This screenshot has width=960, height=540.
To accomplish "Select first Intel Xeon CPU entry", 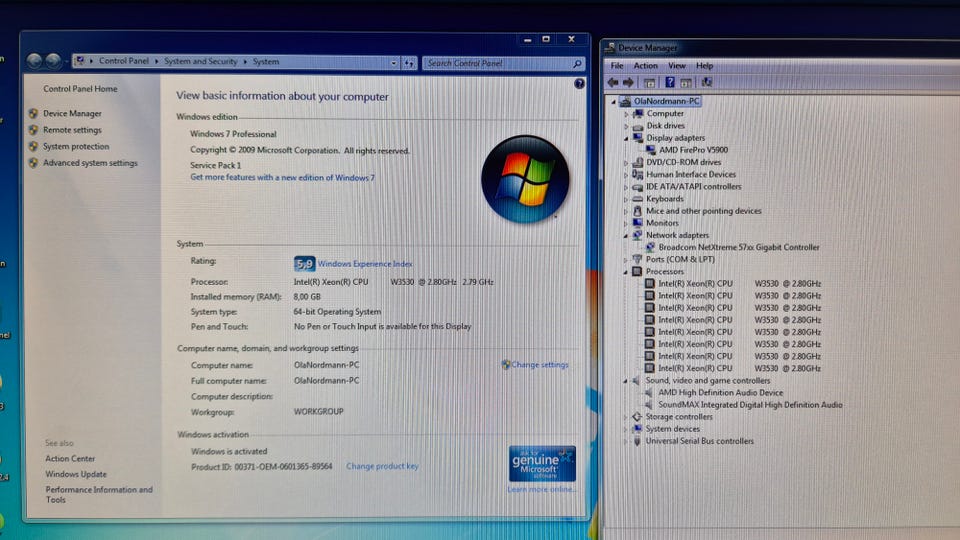I will click(x=739, y=283).
